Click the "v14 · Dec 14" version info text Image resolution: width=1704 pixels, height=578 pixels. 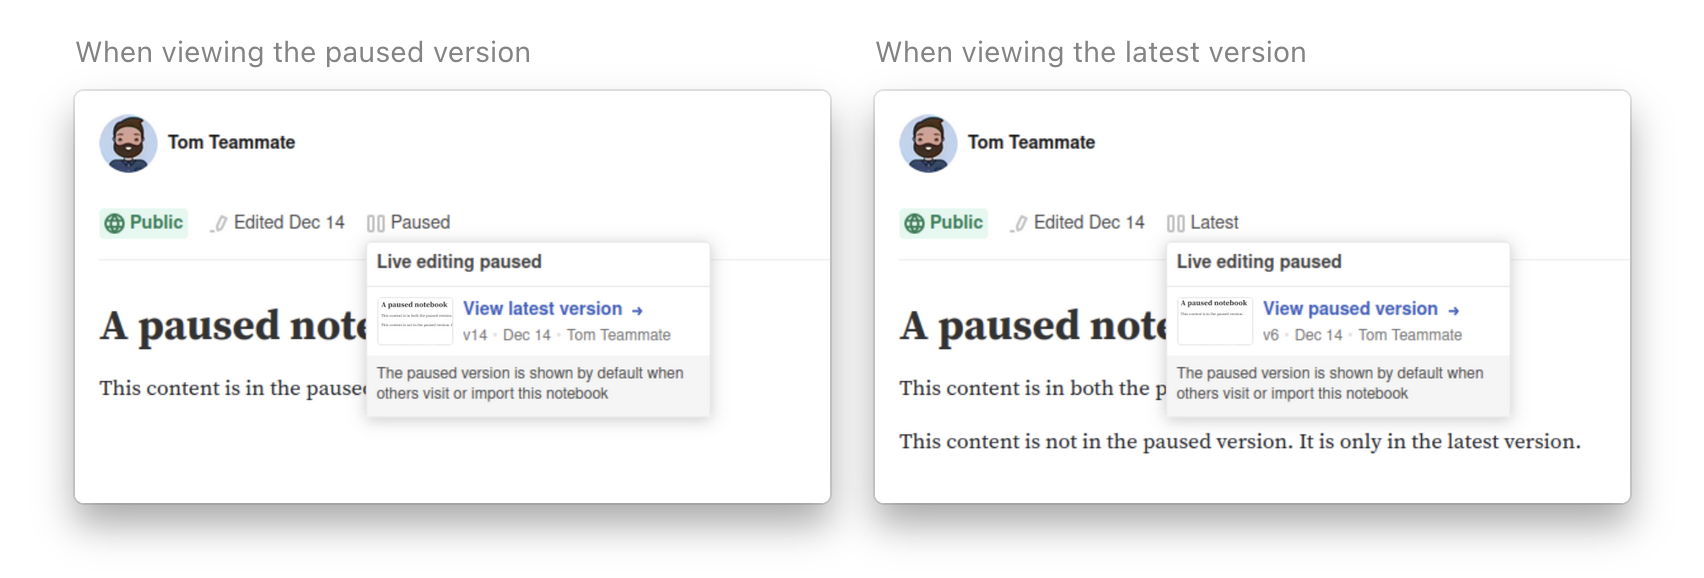coord(500,335)
